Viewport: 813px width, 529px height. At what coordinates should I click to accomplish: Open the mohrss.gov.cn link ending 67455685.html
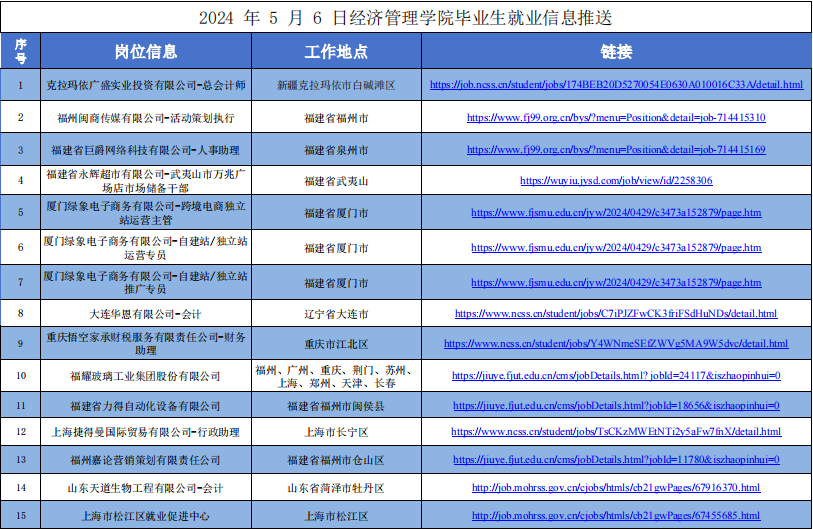616,516
